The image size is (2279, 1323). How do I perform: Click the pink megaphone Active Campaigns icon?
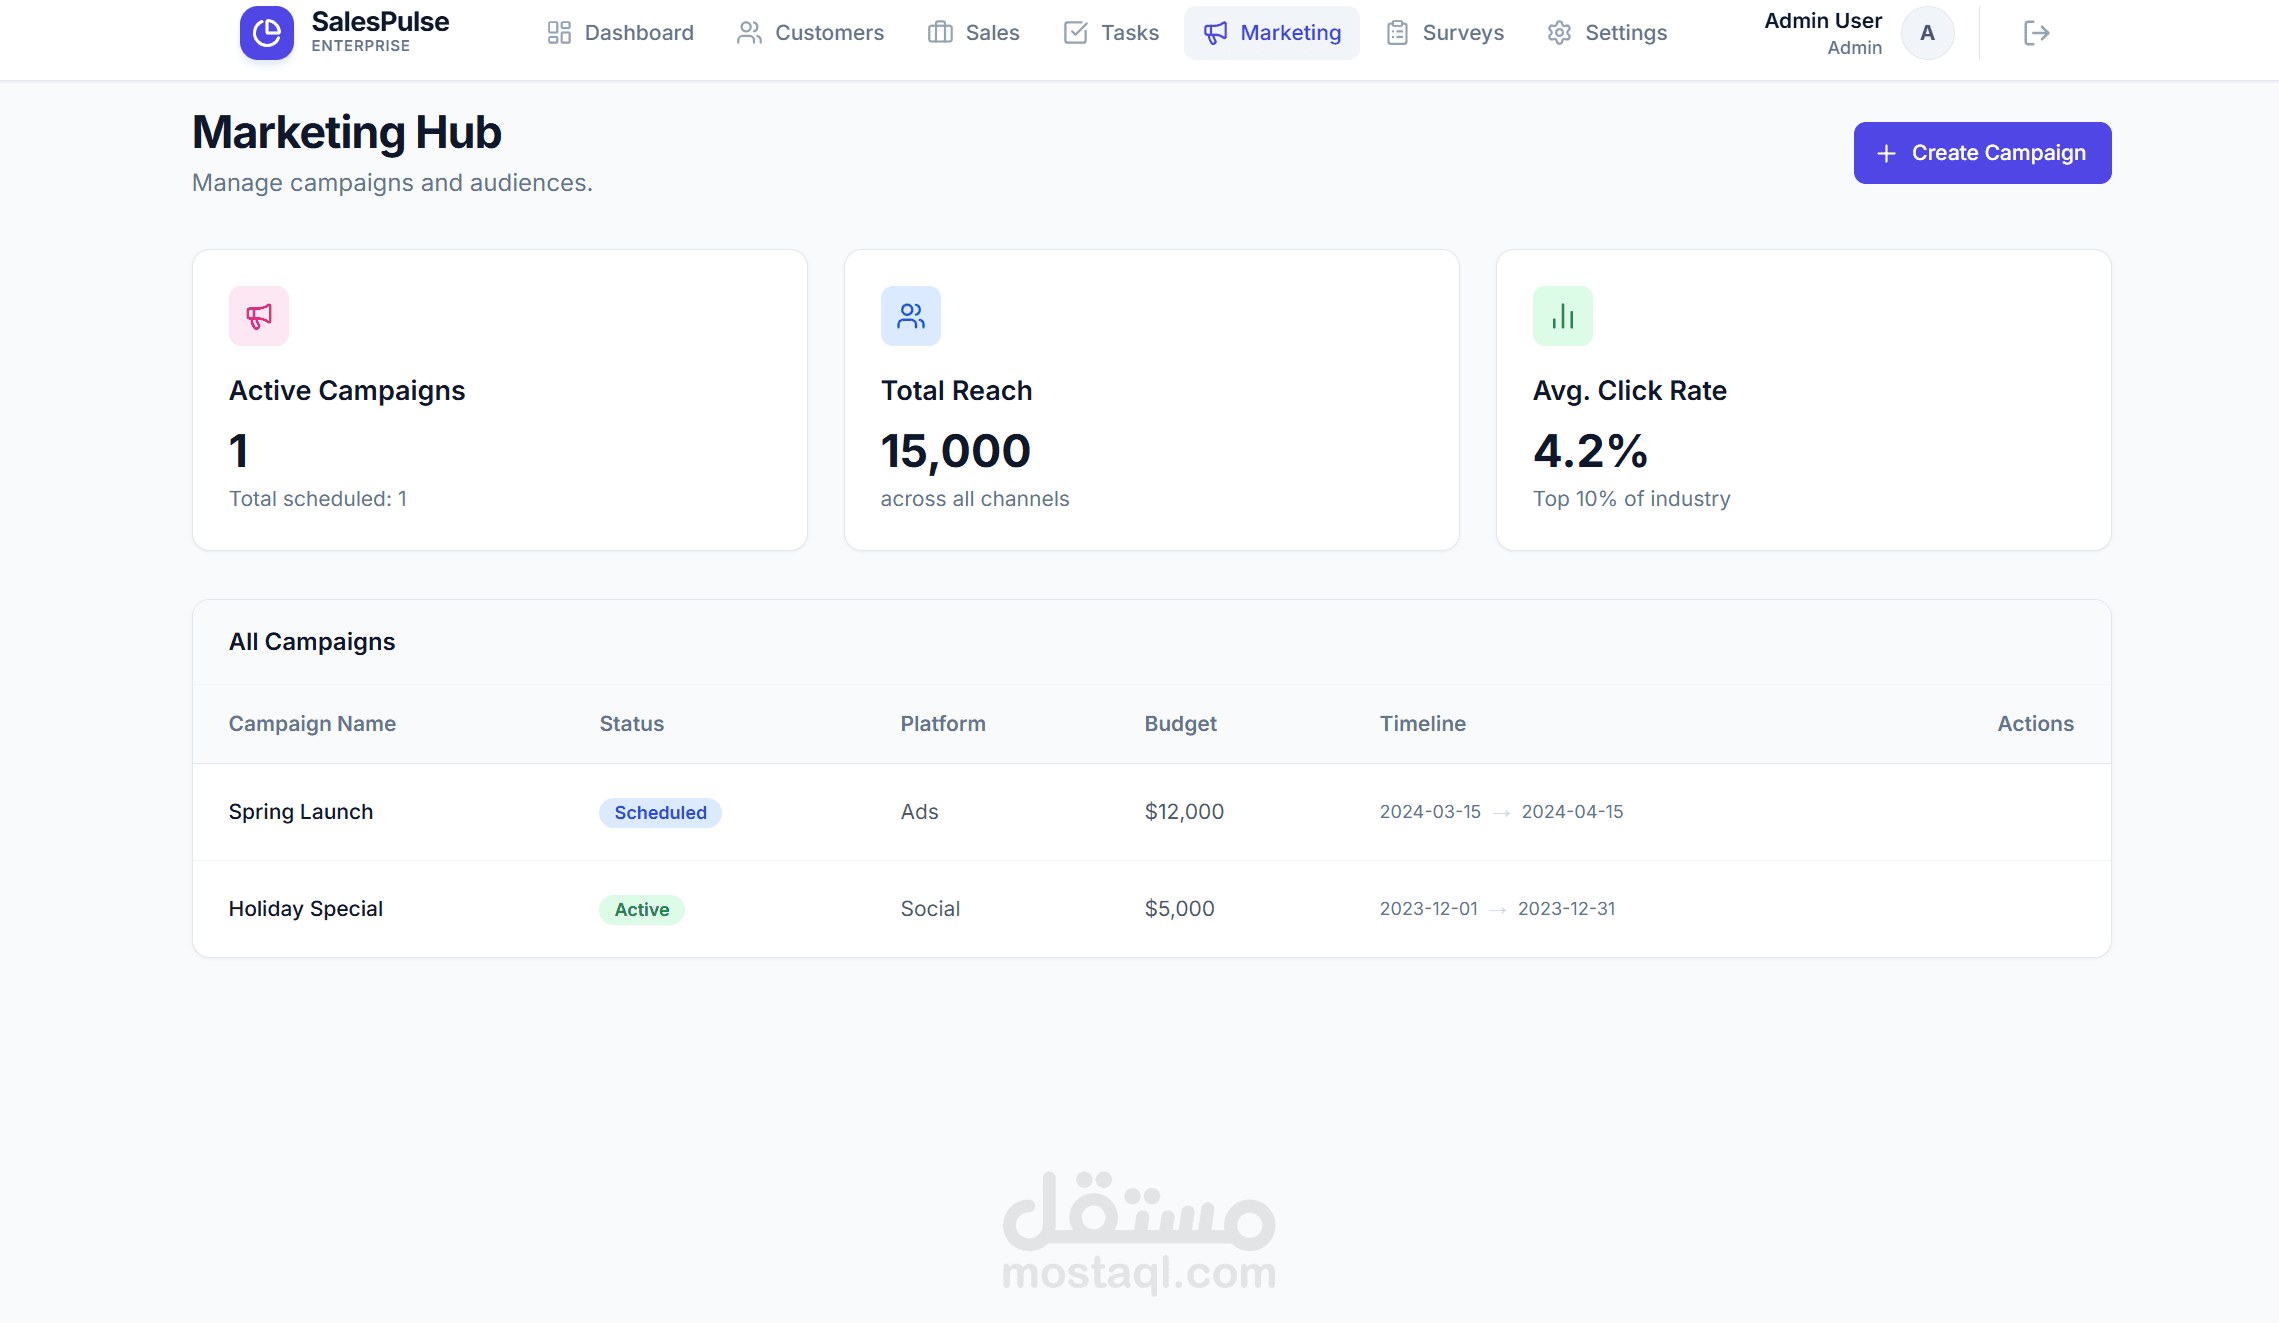tap(259, 316)
